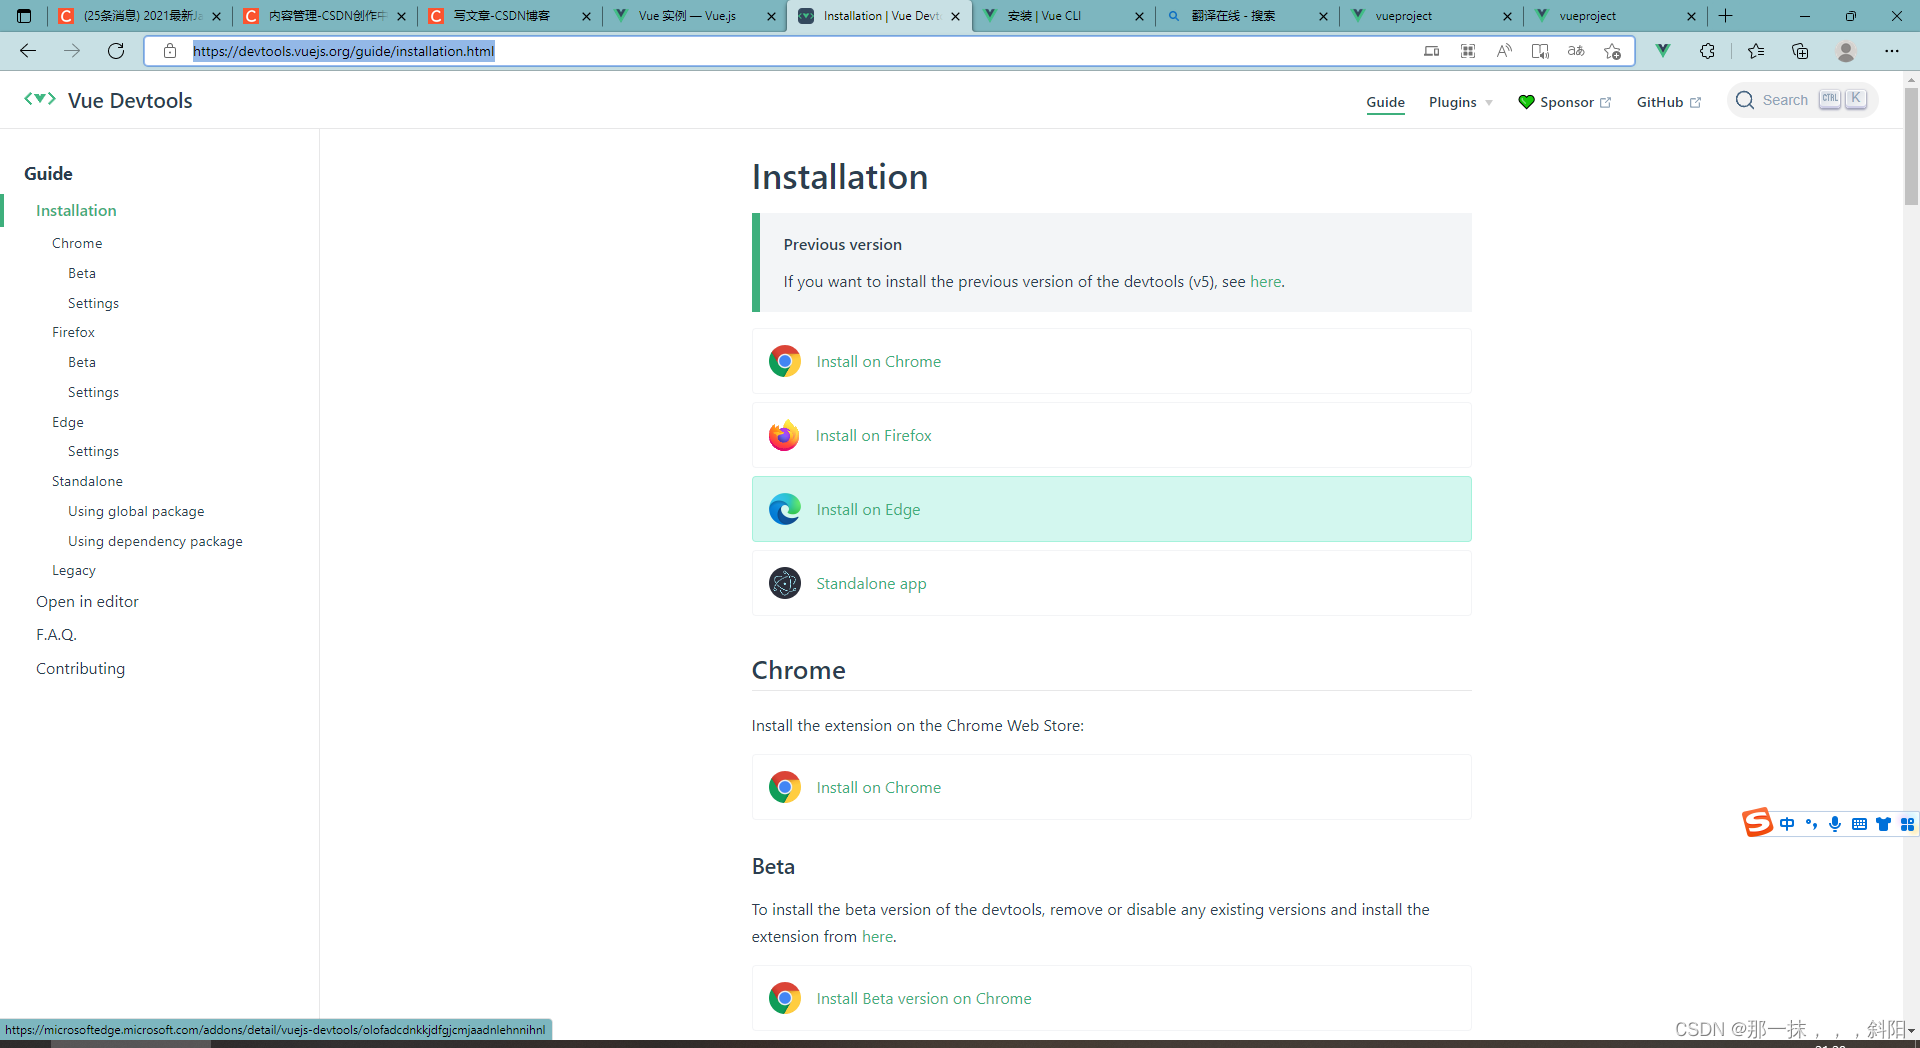This screenshot has height=1048, width=1920.
Task: Select Edge in the sidebar
Action: click(68, 422)
